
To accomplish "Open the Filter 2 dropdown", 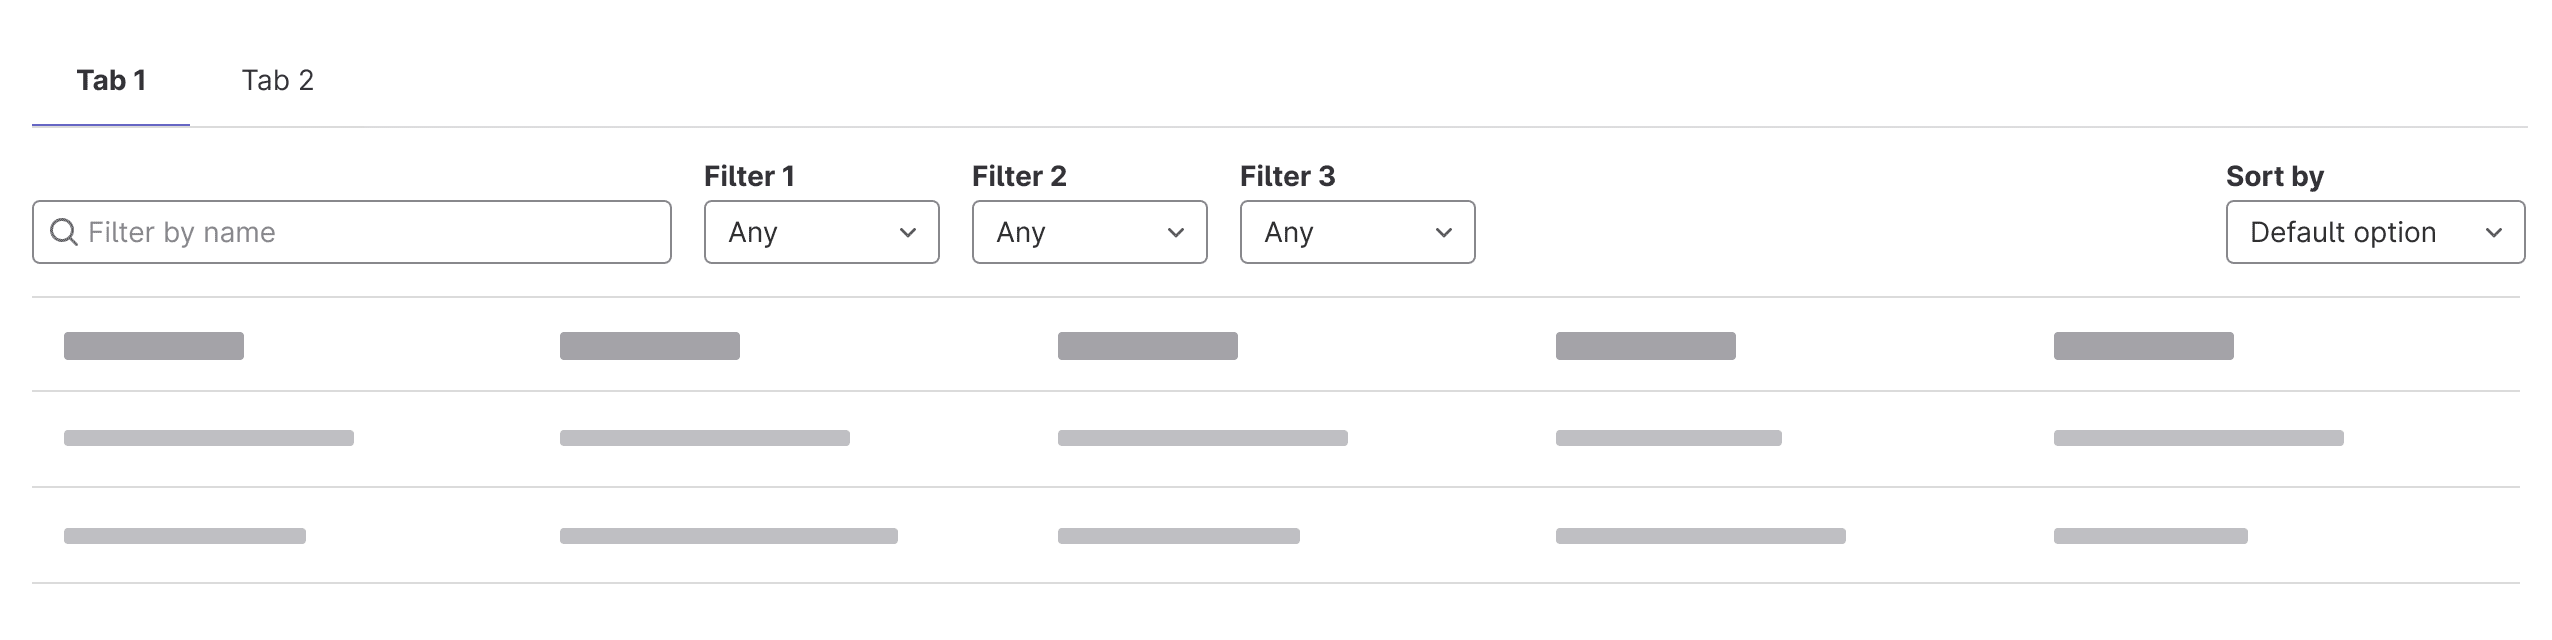I will coord(1088,232).
